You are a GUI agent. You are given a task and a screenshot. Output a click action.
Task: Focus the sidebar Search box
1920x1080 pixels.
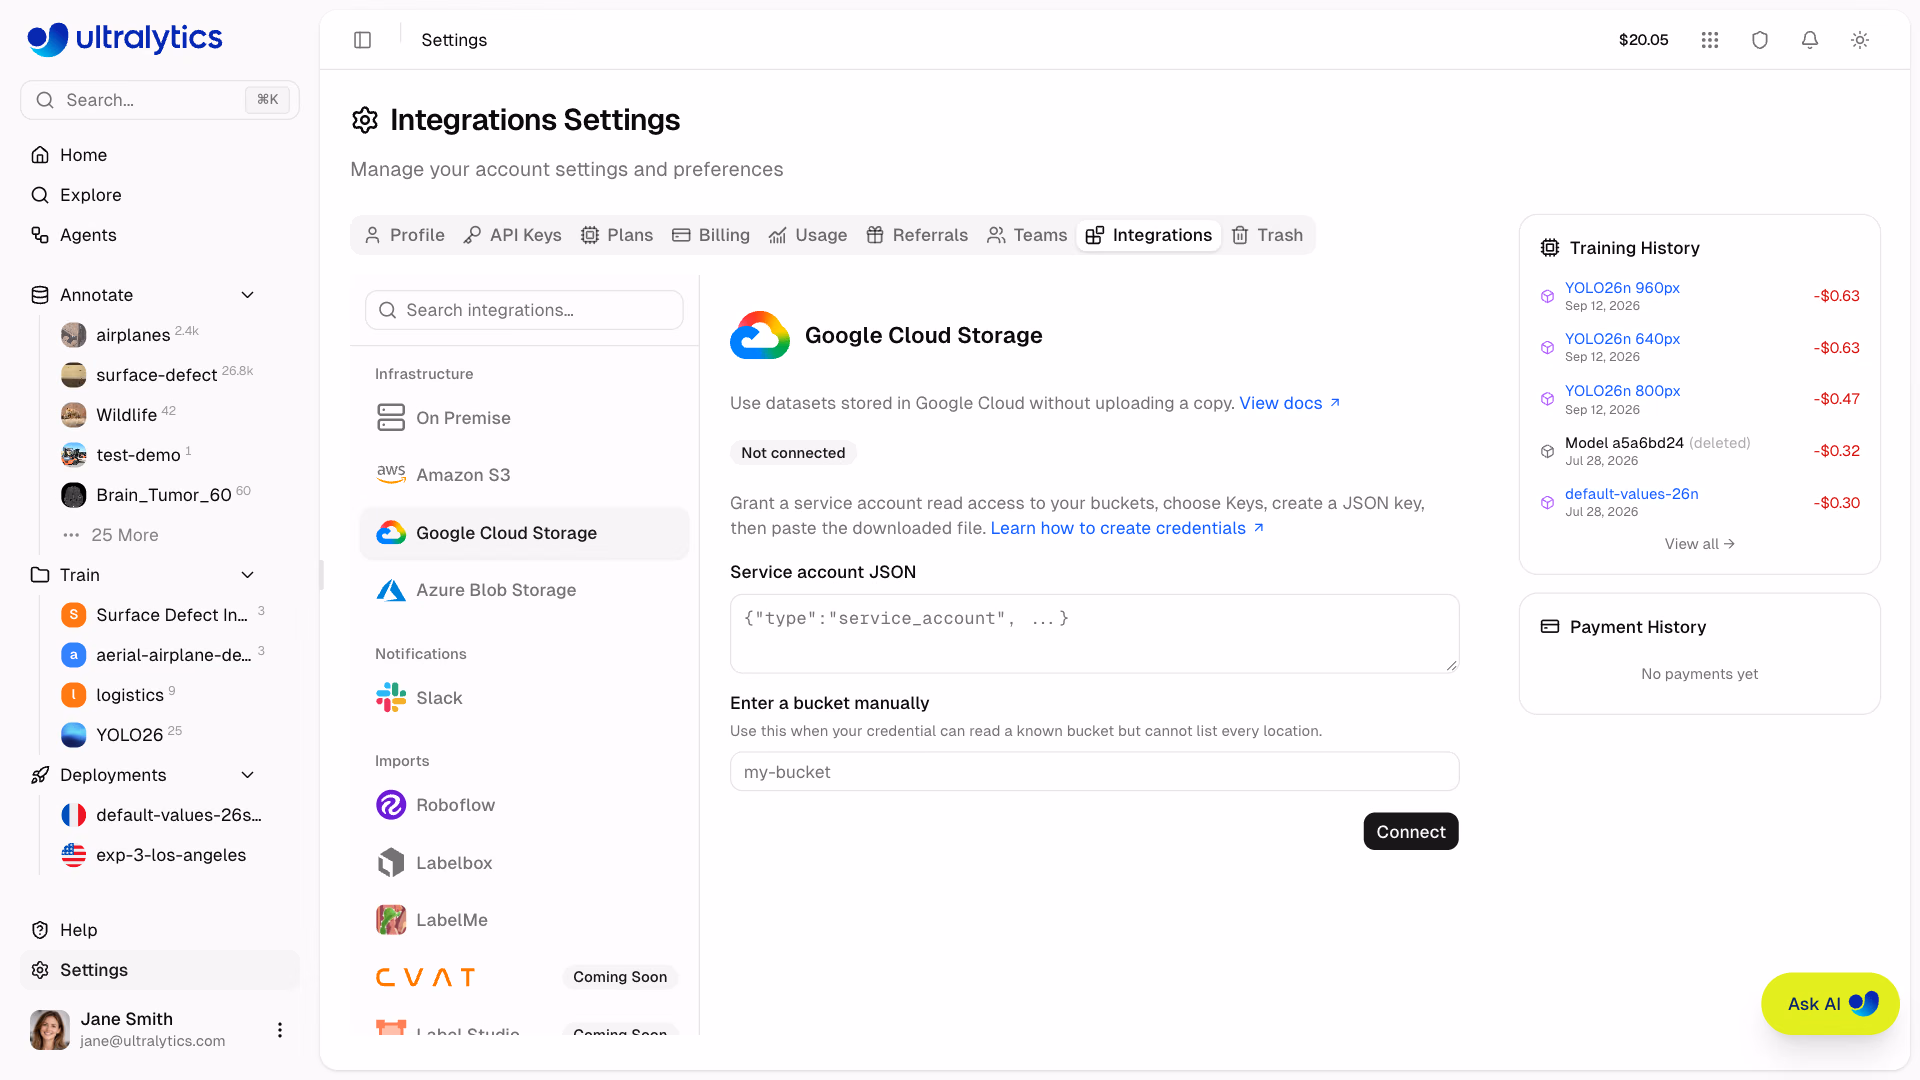point(160,100)
